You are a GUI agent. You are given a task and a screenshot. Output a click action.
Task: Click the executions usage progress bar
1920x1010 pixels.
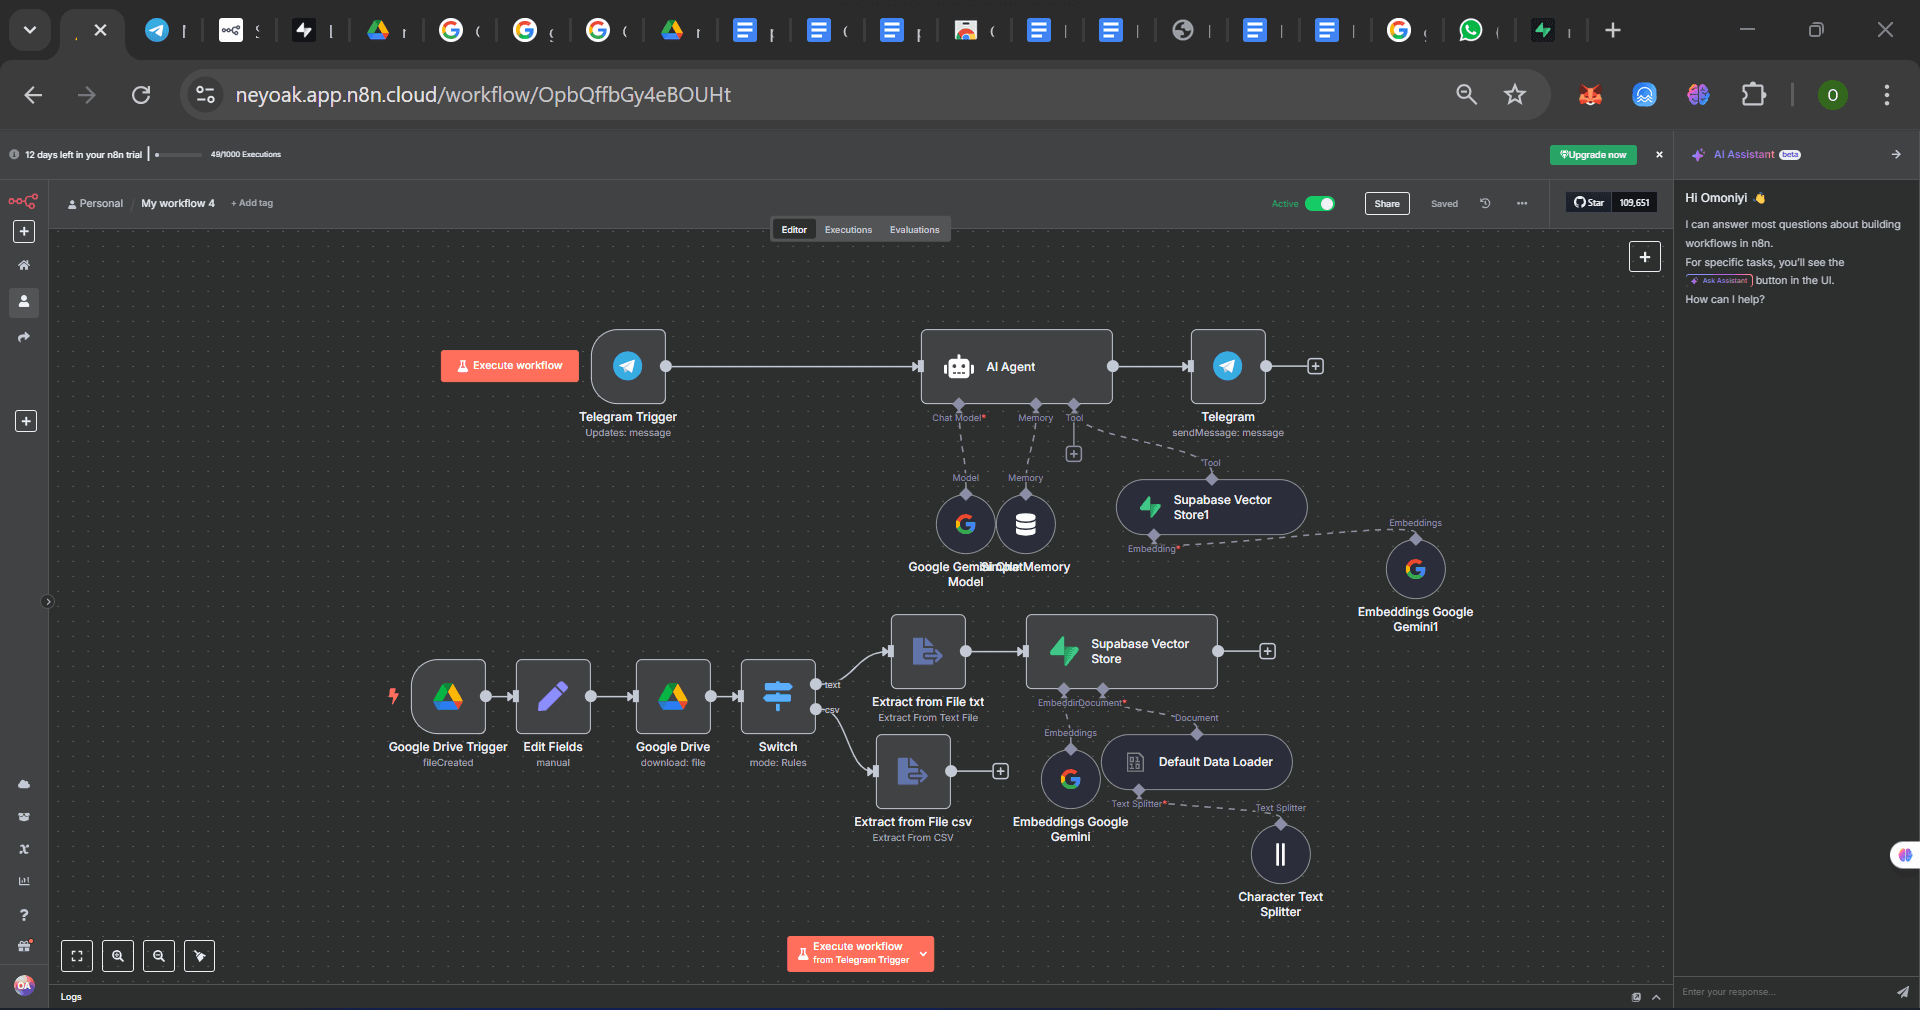(x=179, y=155)
